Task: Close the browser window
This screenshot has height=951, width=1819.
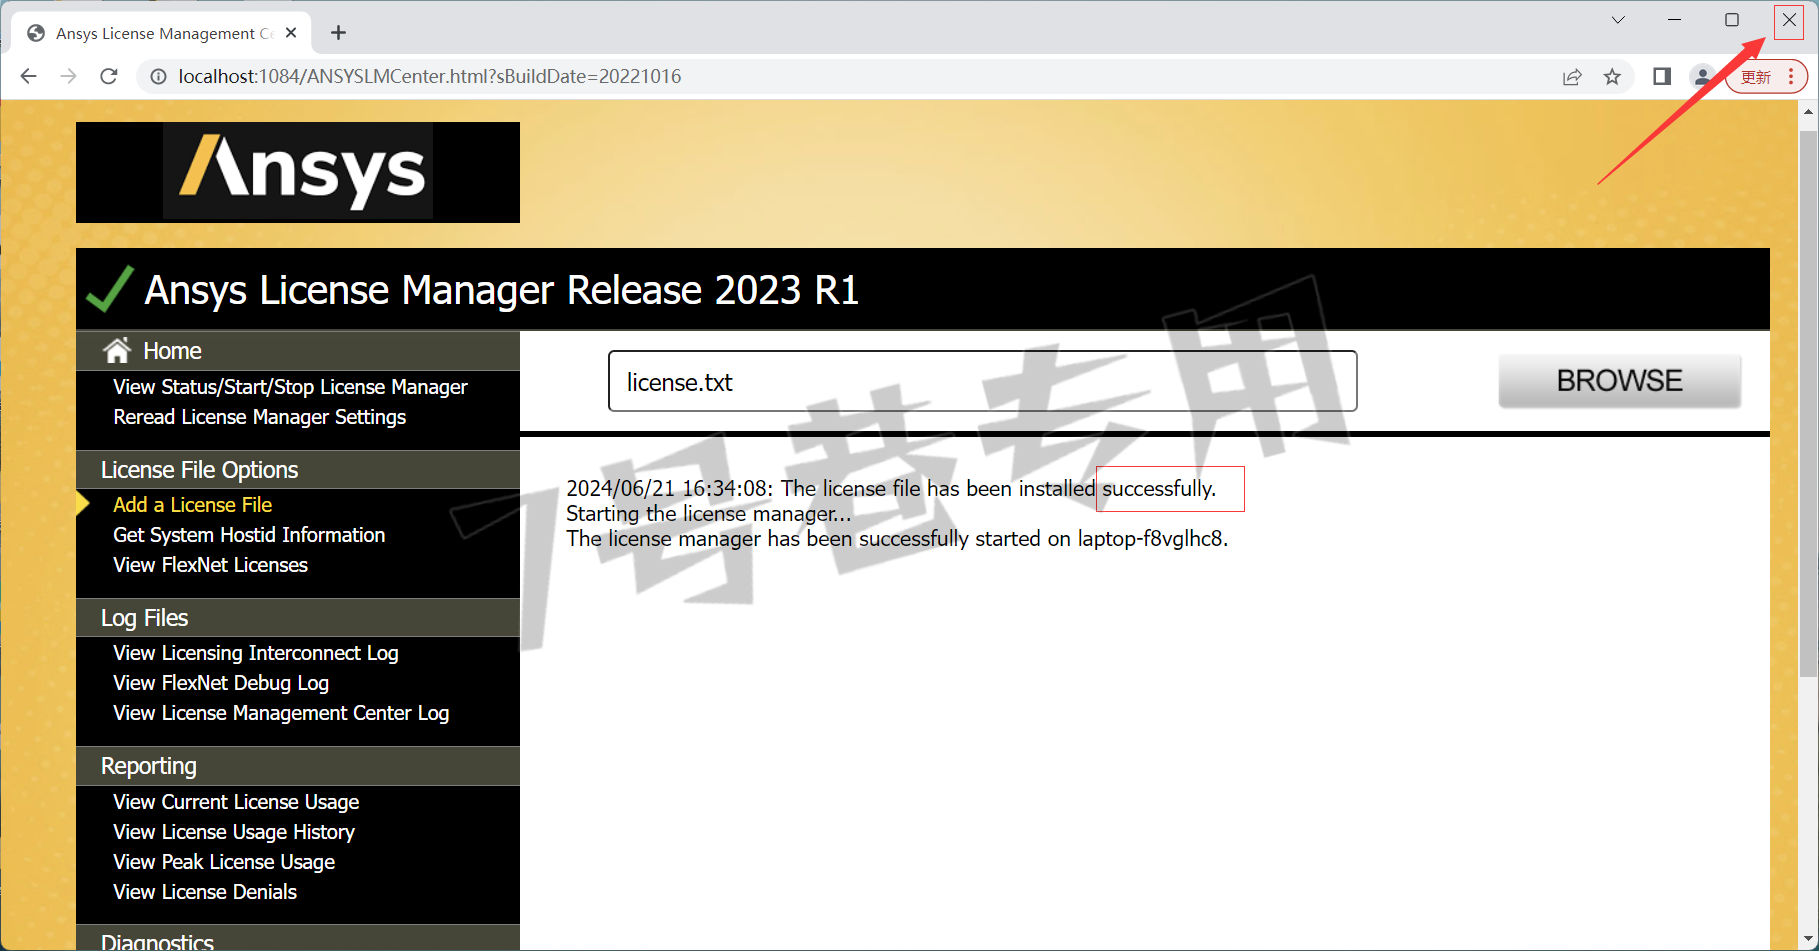Action: (x=1789, y=20)
